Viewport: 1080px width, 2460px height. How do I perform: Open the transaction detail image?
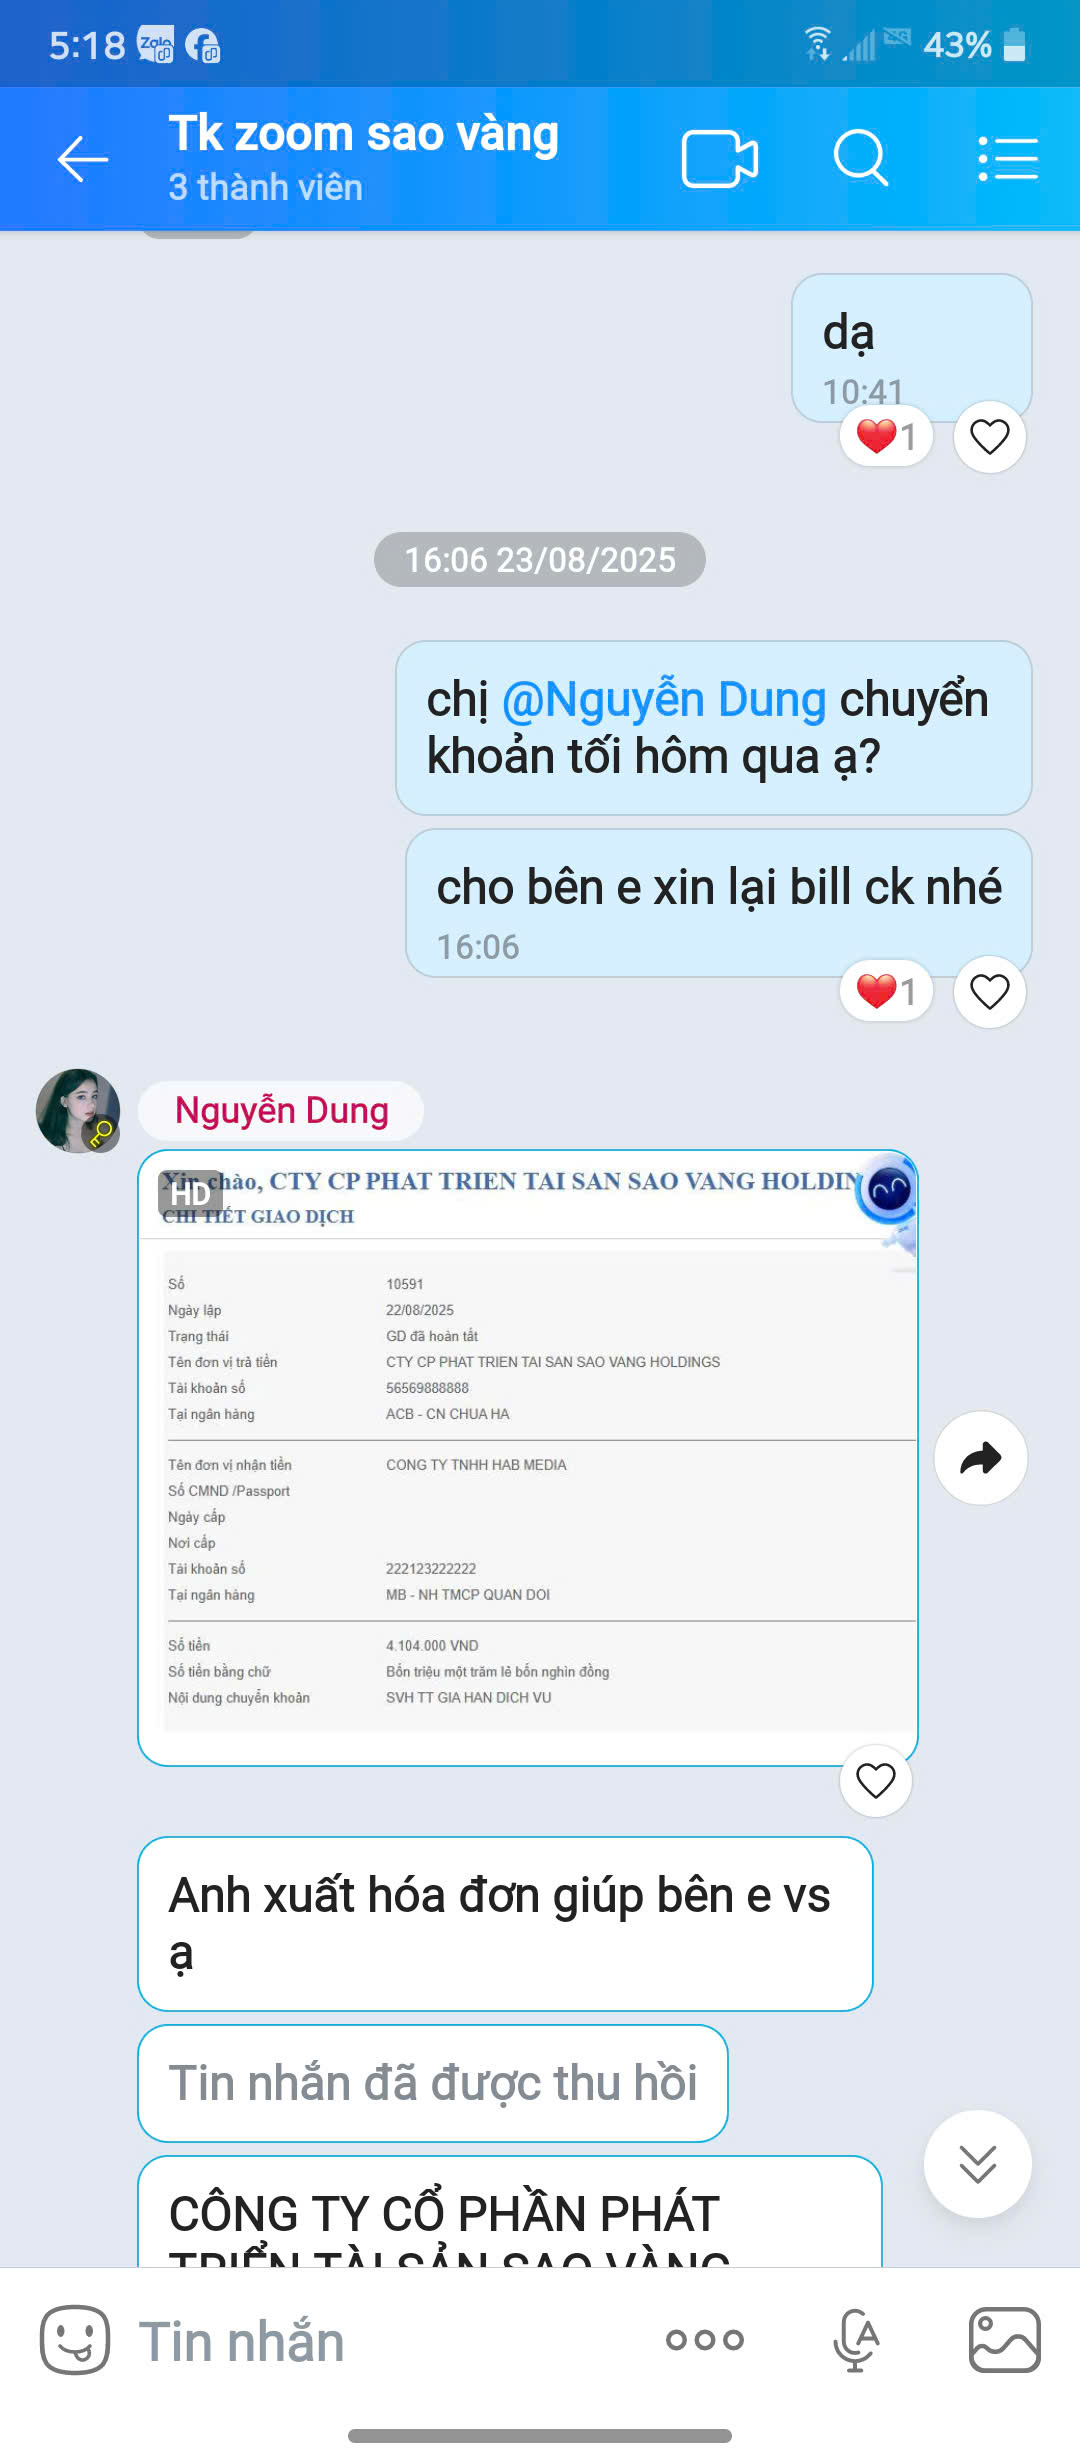[x=528, y=1457]
